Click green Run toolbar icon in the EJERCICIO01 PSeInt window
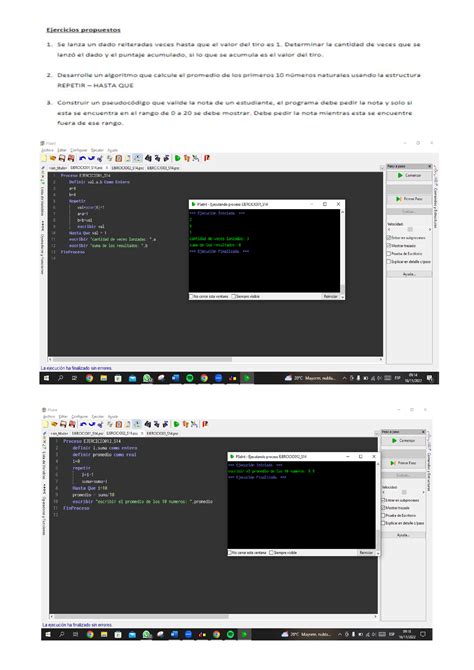 coord(177,158)
